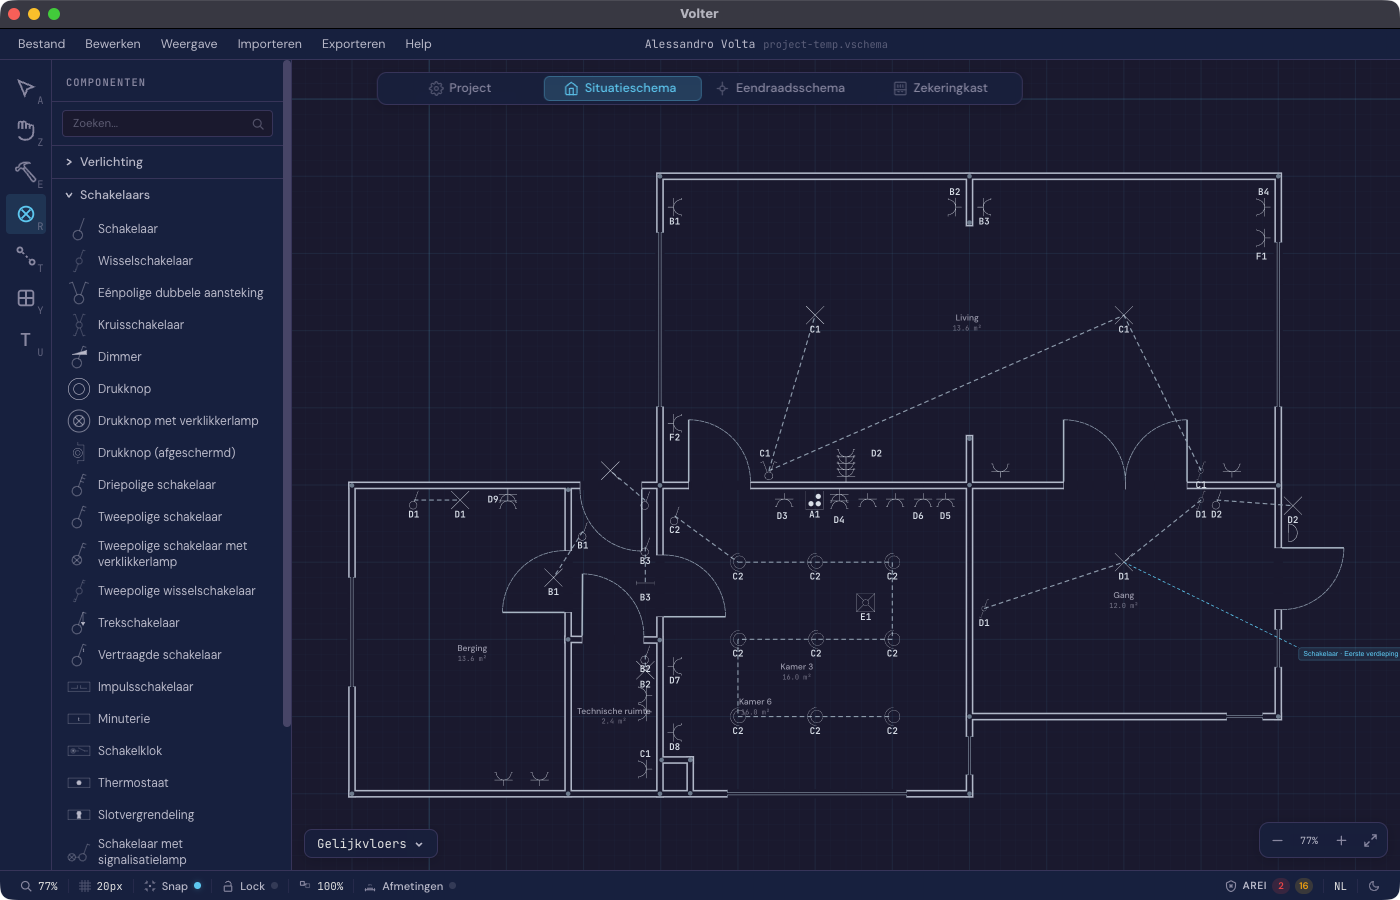
Task: Click the NL language button
Action: pyautogui.click(x=1340, y=886)
